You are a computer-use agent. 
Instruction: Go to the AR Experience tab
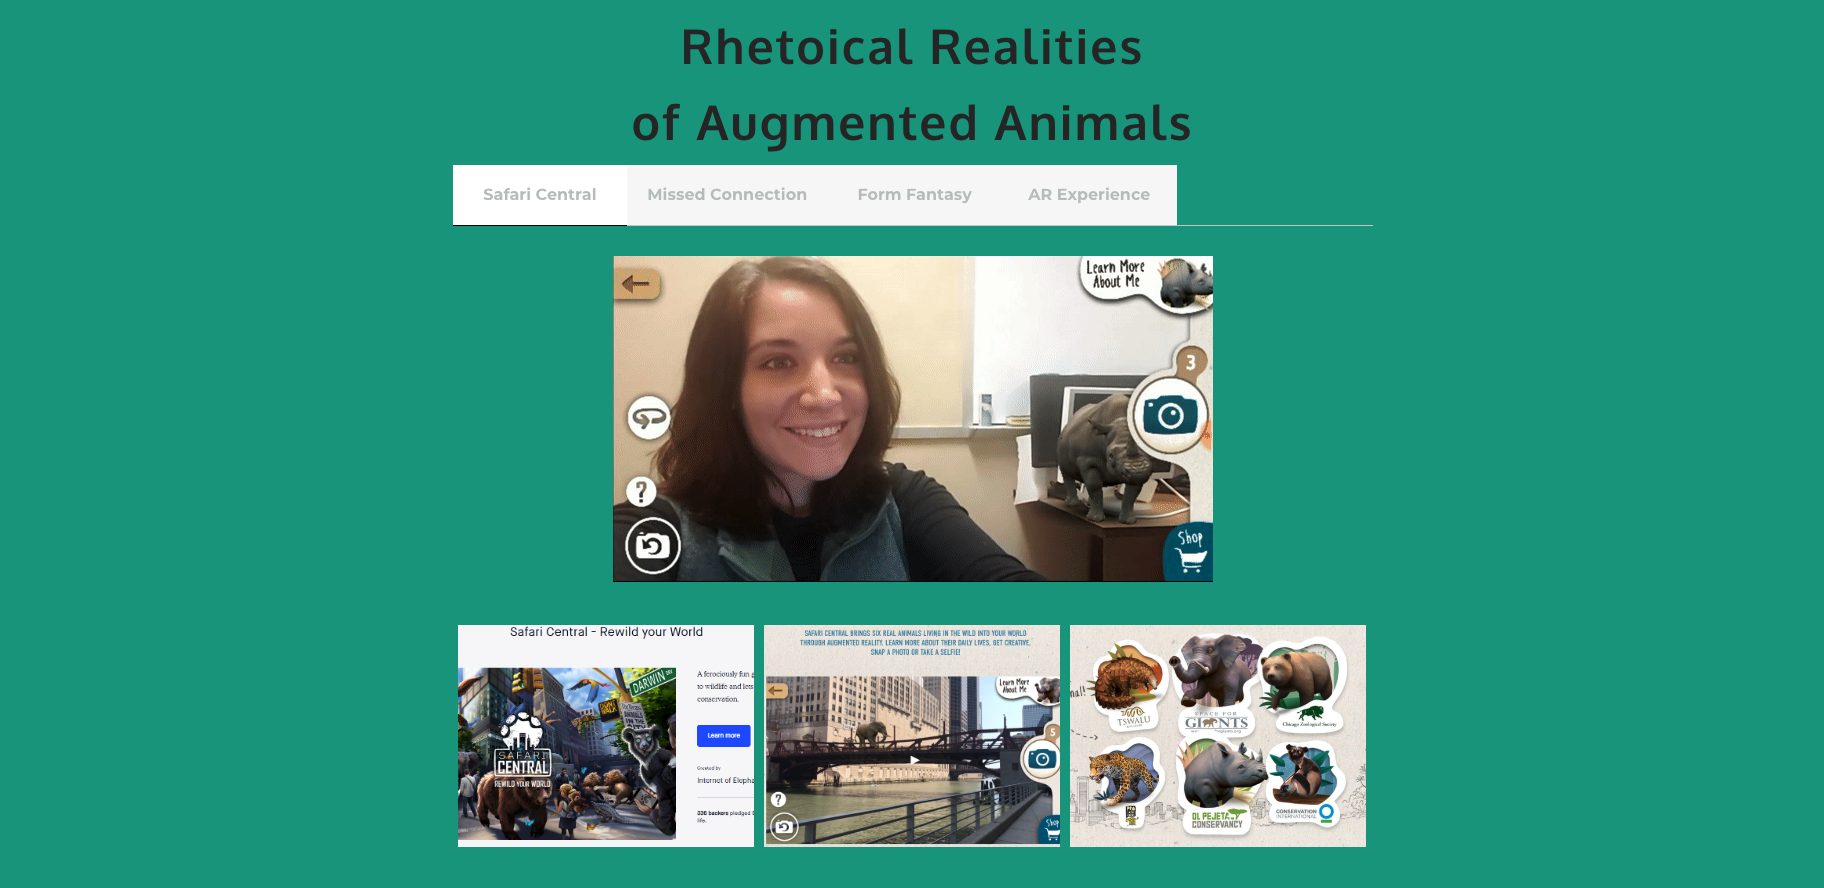pos(1088,195)
